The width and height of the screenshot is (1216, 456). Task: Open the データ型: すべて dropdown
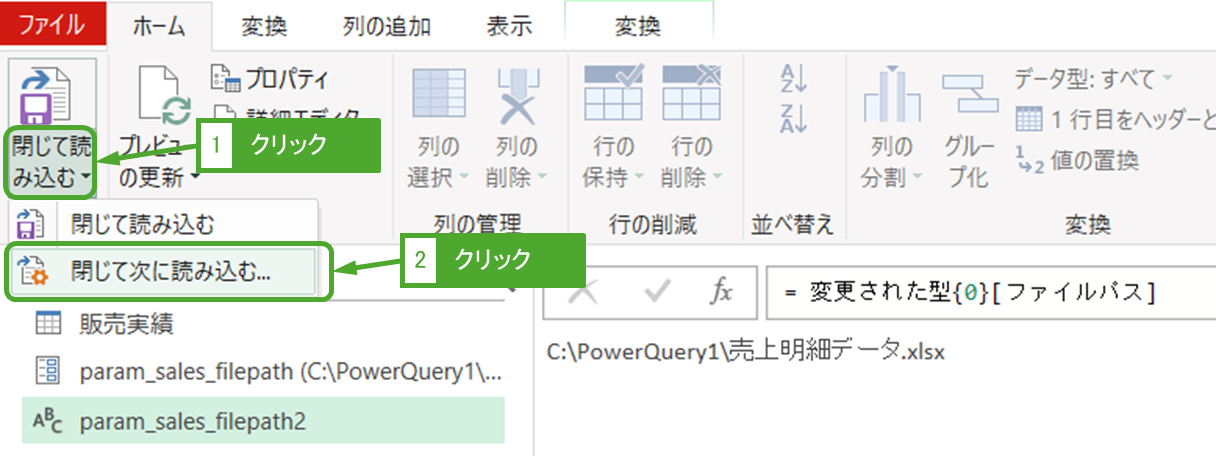point(1093,78)
